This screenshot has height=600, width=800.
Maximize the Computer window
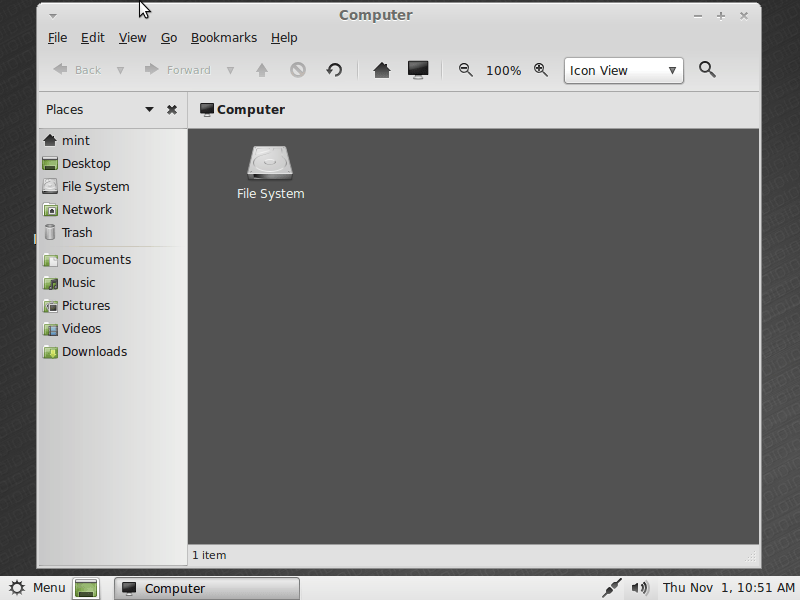(721, 16)
